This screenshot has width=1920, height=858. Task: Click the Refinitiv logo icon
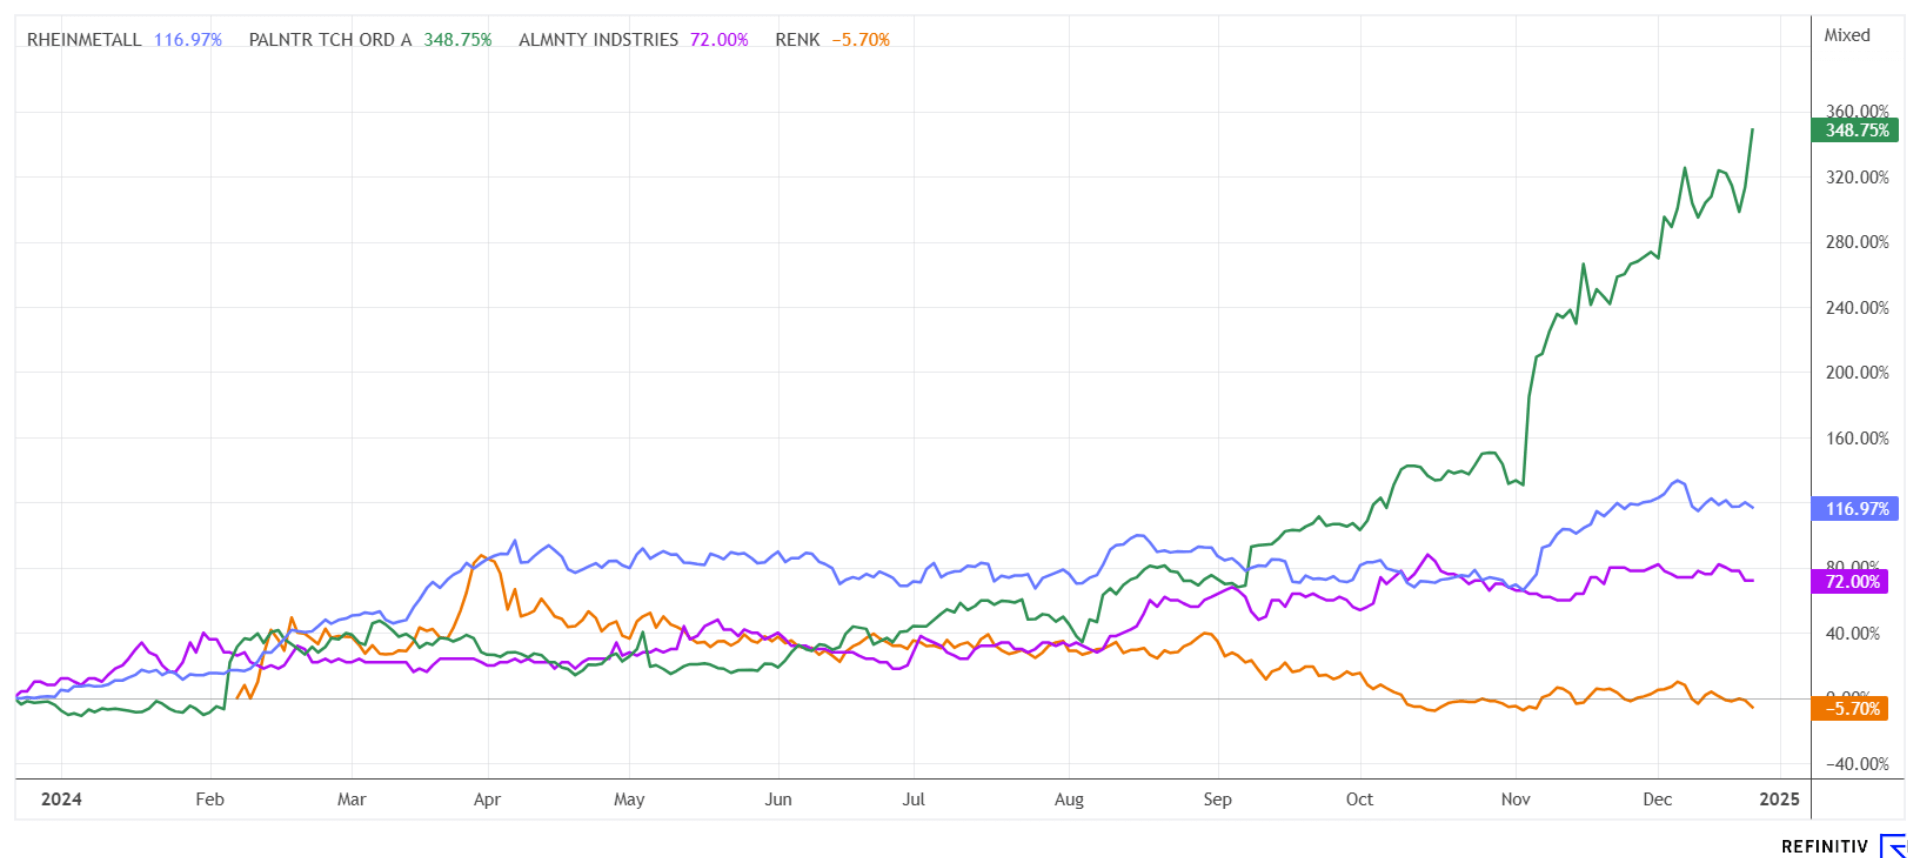pos(1894,846)
